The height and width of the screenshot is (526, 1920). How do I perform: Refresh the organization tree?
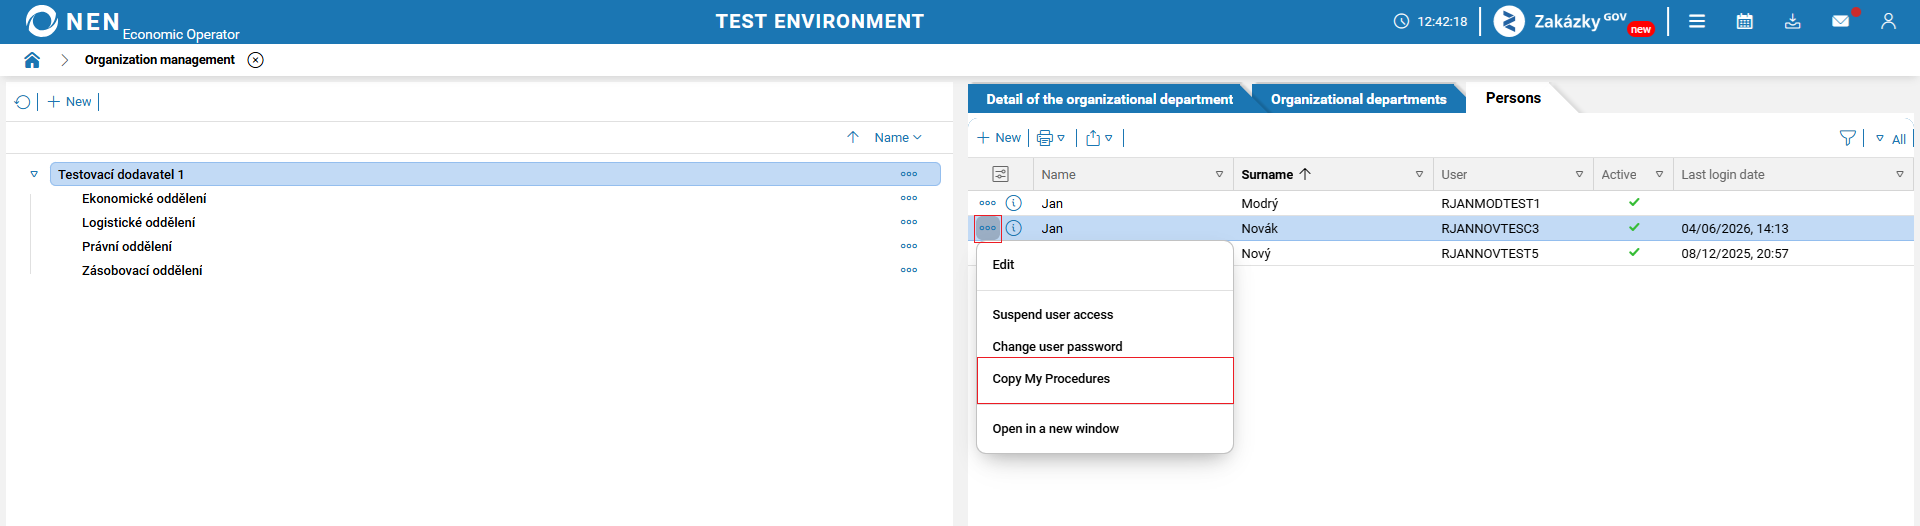click(23, 102)
